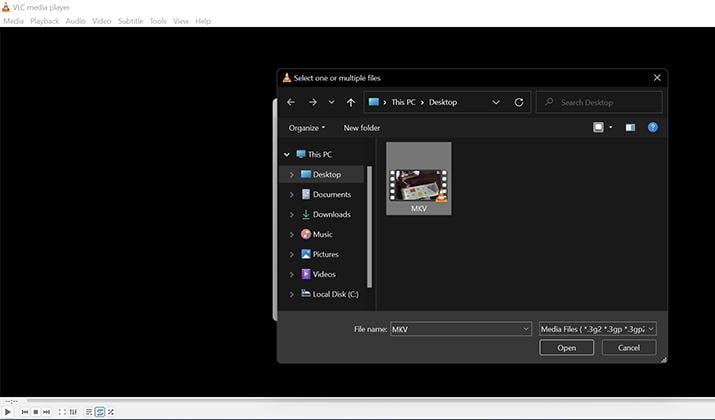715x420 pixels.
Task: Click the New folder button
Action: 362,128
